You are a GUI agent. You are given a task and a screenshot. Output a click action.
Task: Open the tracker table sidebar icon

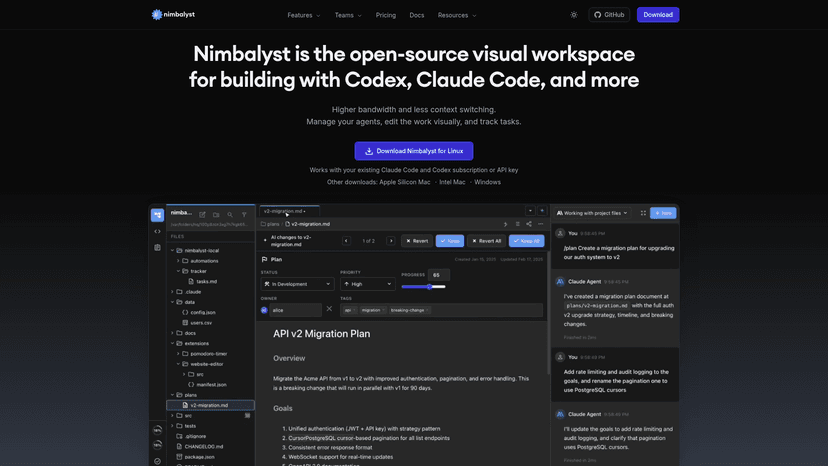pos(157,247)
